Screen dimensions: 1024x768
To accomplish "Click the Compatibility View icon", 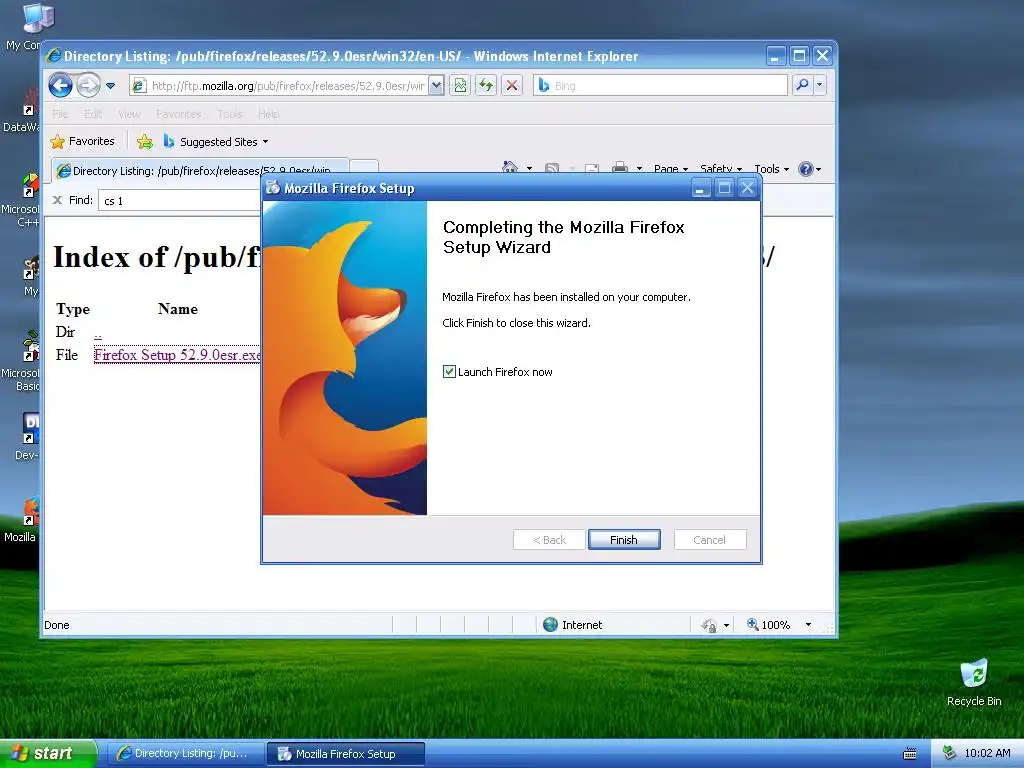I will click(x=460, y=86).
